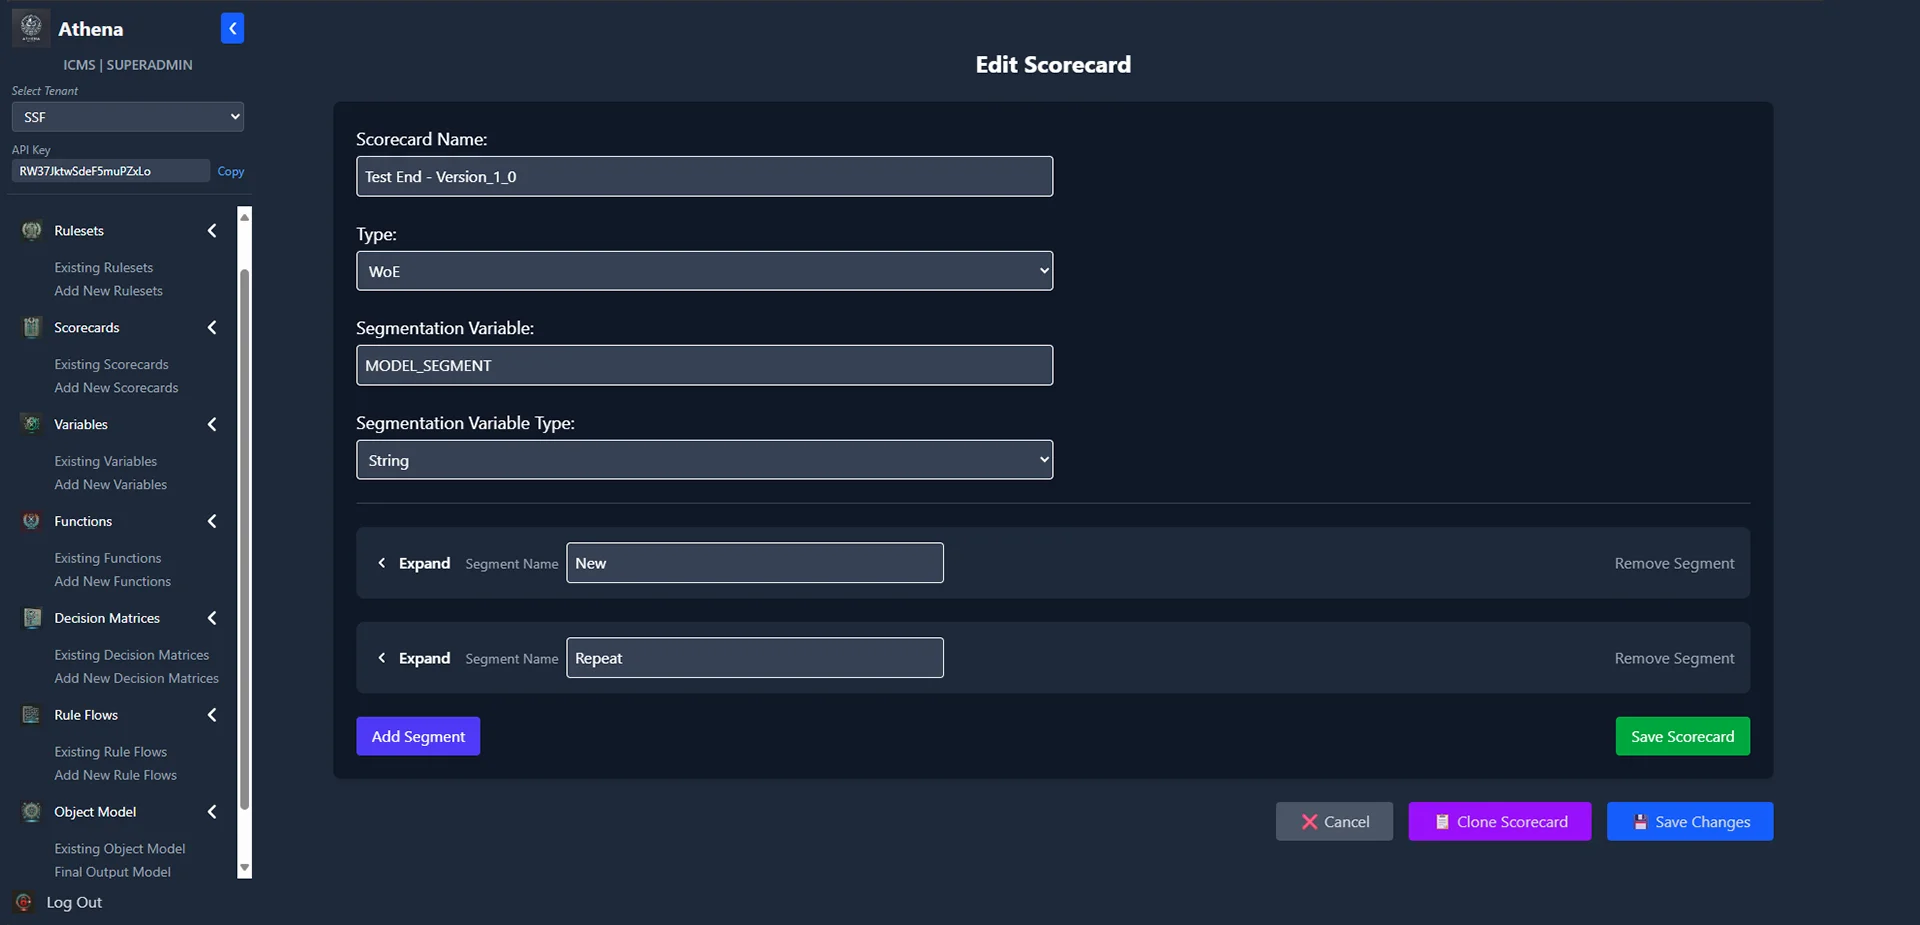Copy the API key
Screen dimensions: 1920x925
pyautogui.click(x=230, y=171)
